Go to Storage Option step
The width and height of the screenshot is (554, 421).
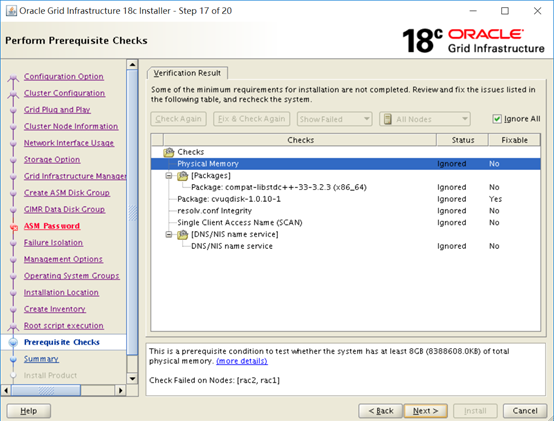click(x=52, y=160)
